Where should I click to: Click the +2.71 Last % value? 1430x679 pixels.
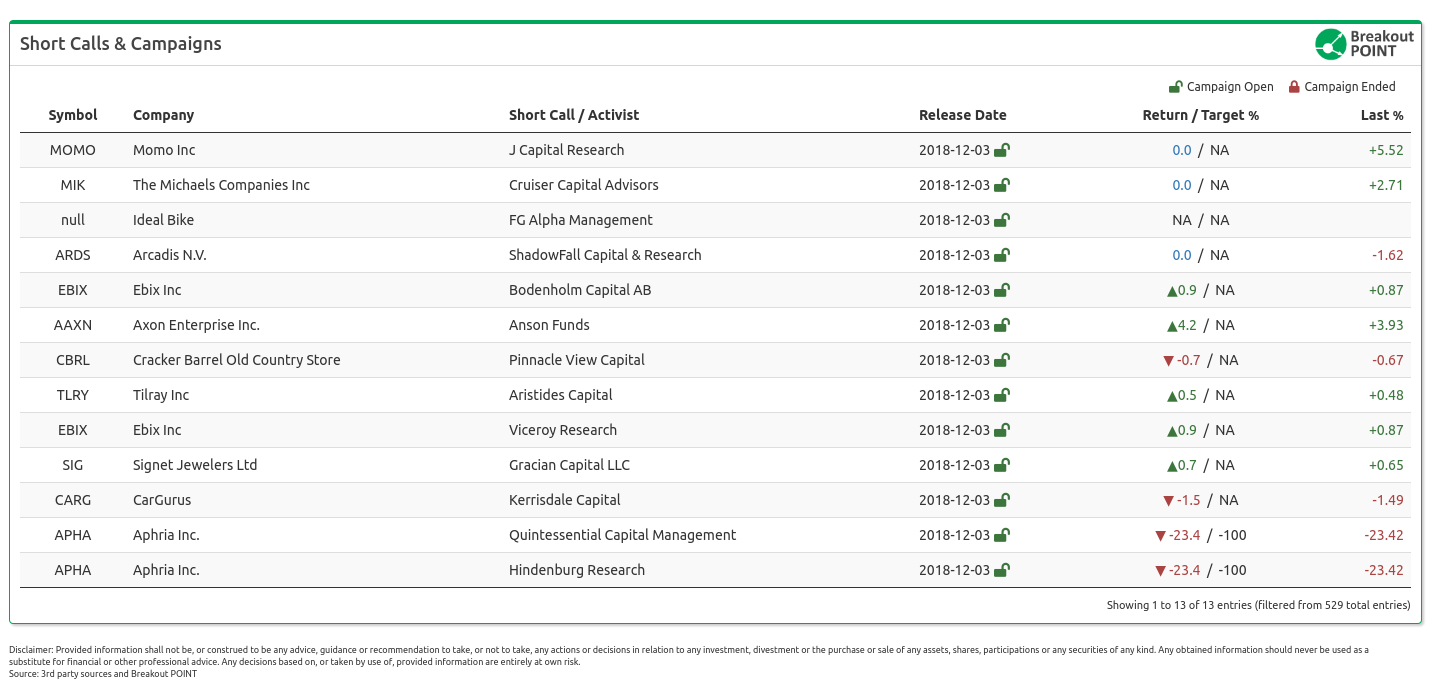1386,185
